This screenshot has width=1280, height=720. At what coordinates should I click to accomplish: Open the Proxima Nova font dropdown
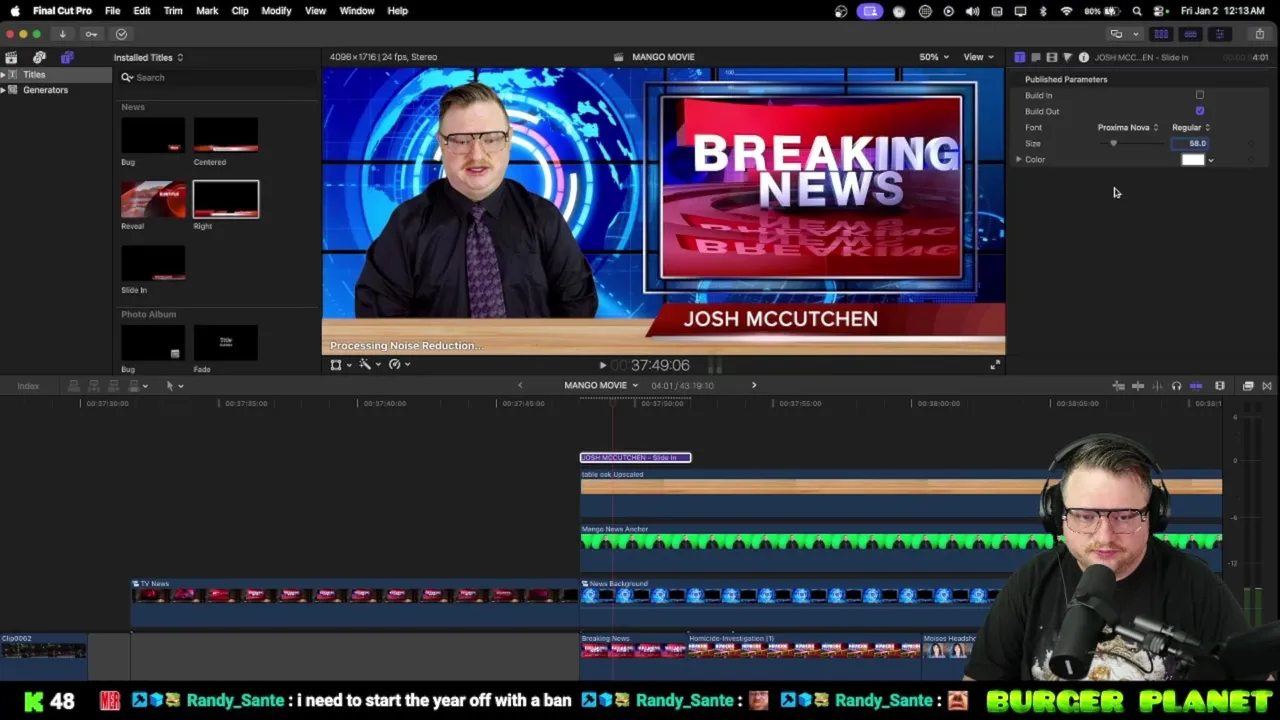[x=1128, y=127]
